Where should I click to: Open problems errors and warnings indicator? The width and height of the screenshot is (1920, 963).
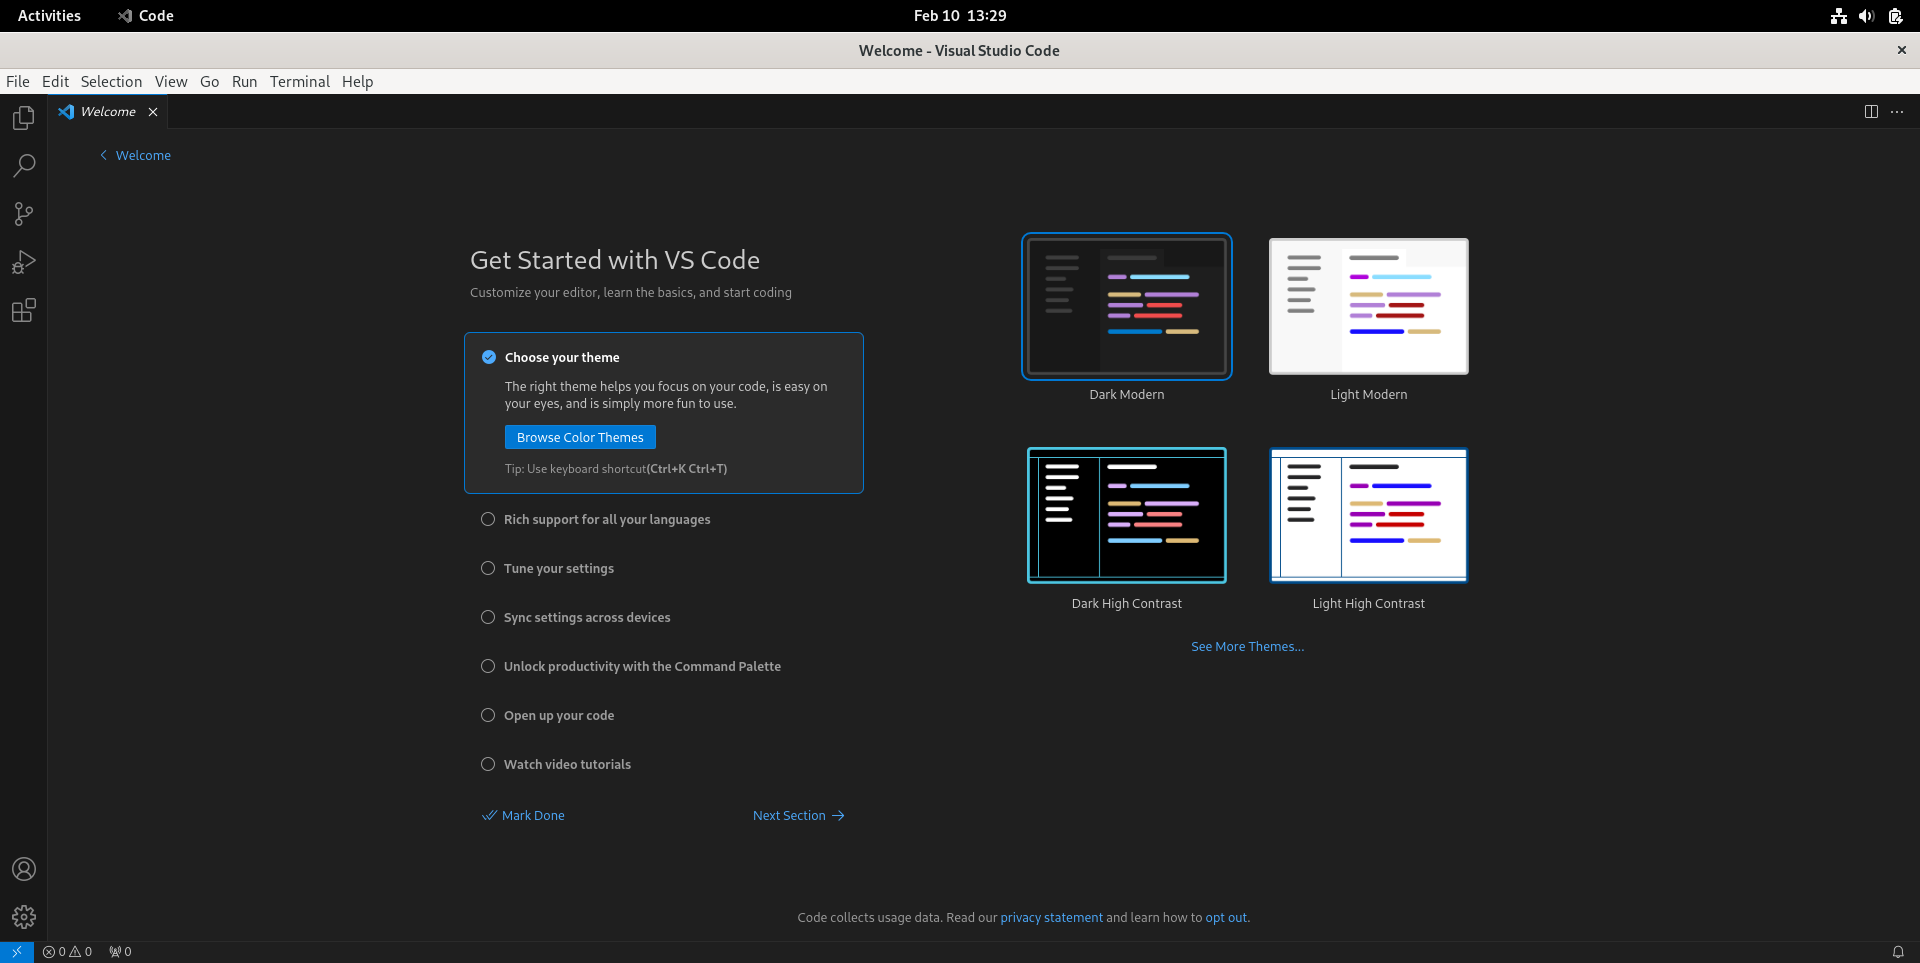(68, 952)
